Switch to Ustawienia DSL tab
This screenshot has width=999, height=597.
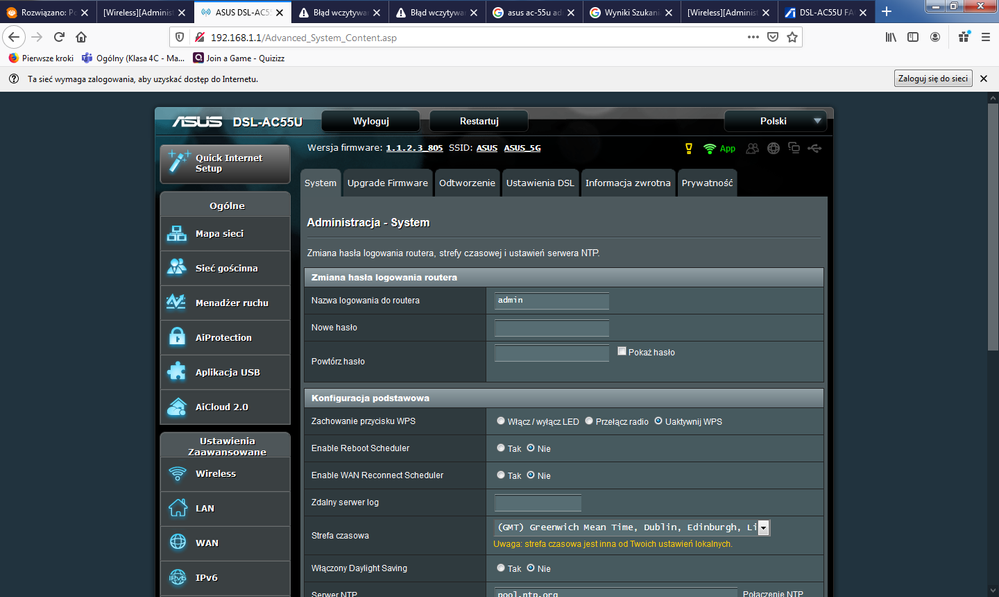click(x=540, y=183)
